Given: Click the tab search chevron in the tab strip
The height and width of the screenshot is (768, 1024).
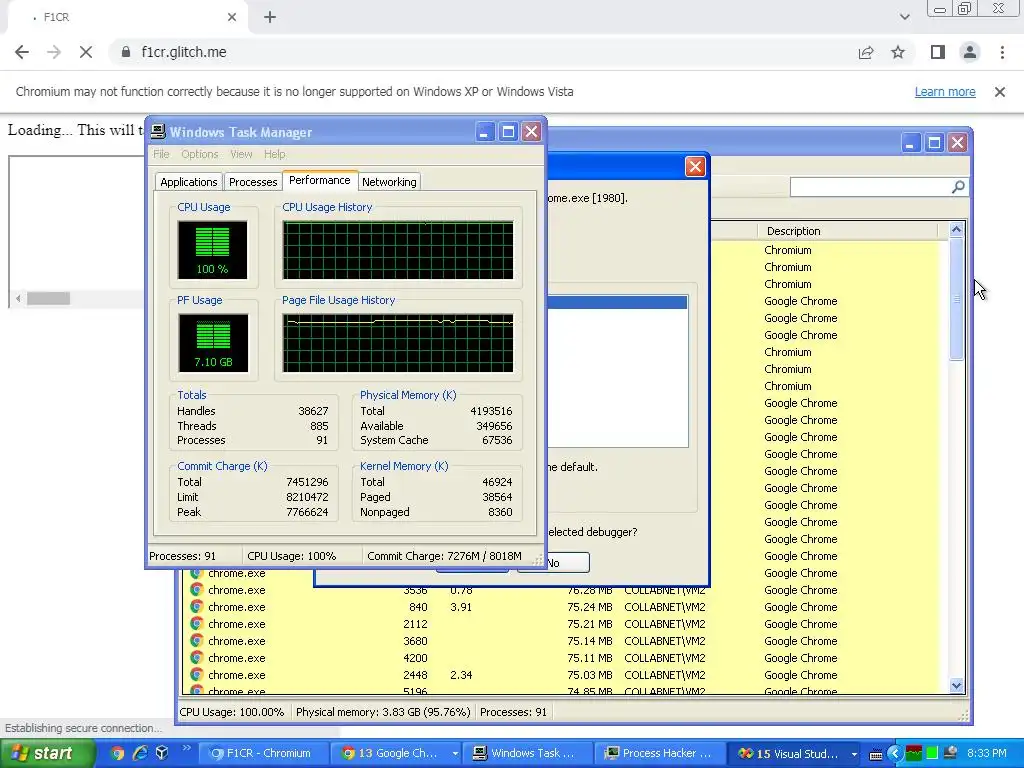Looking at the screenshot, I should coord(904,18).
